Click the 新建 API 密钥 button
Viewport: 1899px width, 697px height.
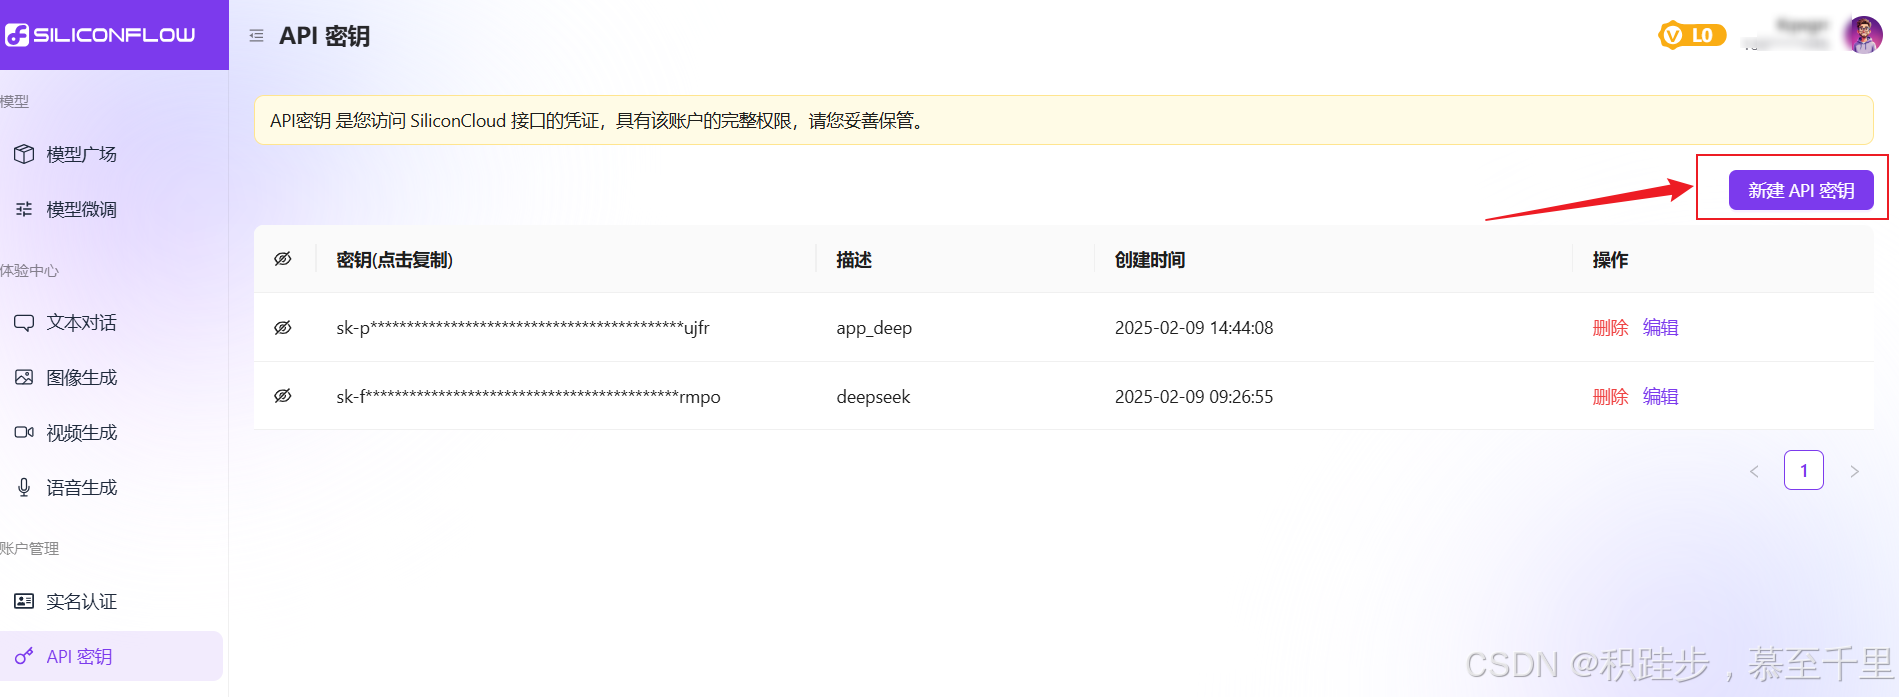point(1801,190)
